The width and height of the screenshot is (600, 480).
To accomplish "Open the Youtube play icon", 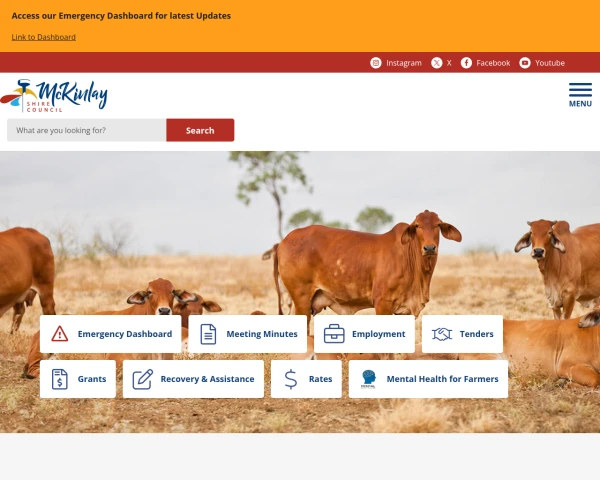I will pyautogui.click(x=525, y=63).
